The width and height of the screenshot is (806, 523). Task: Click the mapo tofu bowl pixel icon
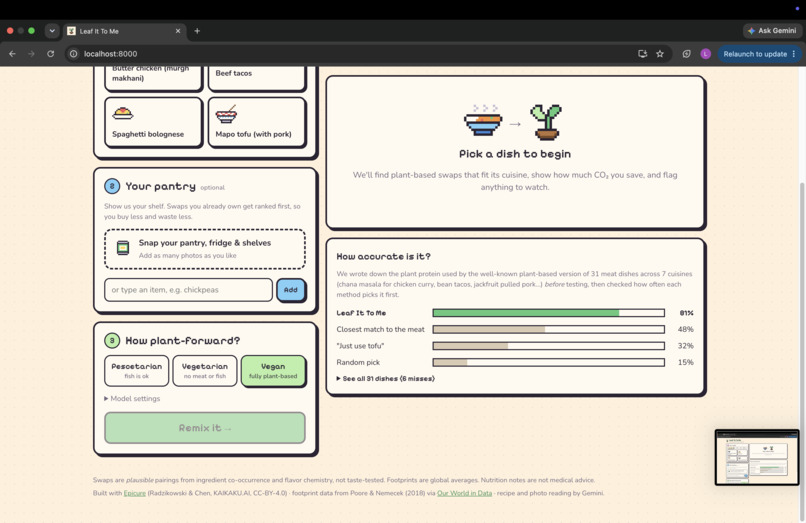(226, 114)
